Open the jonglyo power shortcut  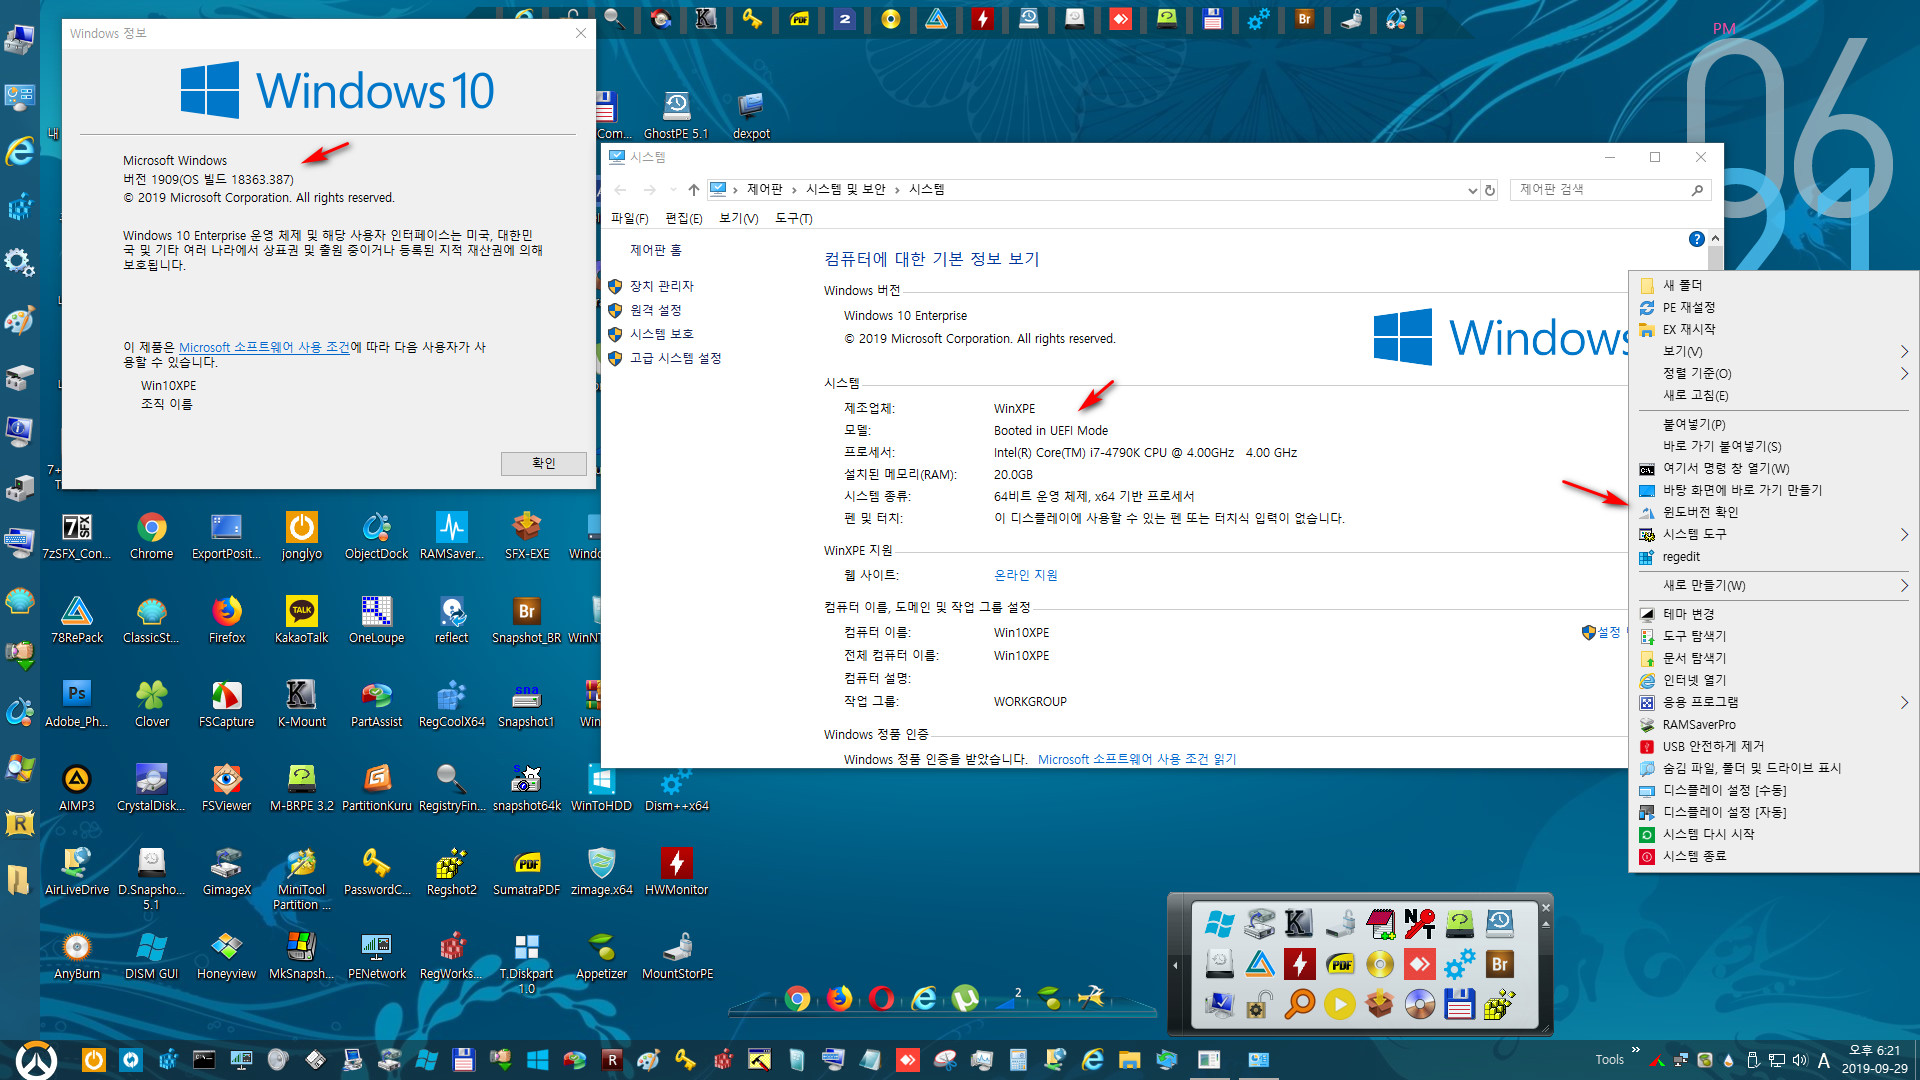click(x=301, y=537)
